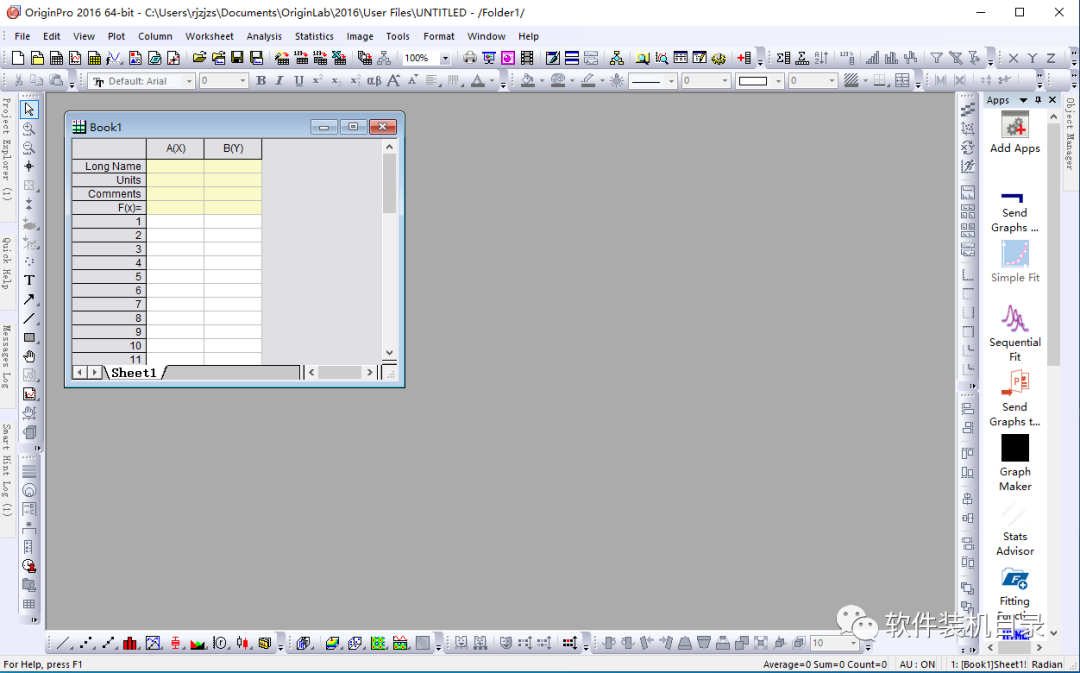The height and width of the screenshot is (673, 1080).
Task: Set column as Y designation icon
Action: click(x=1032, y=59)
